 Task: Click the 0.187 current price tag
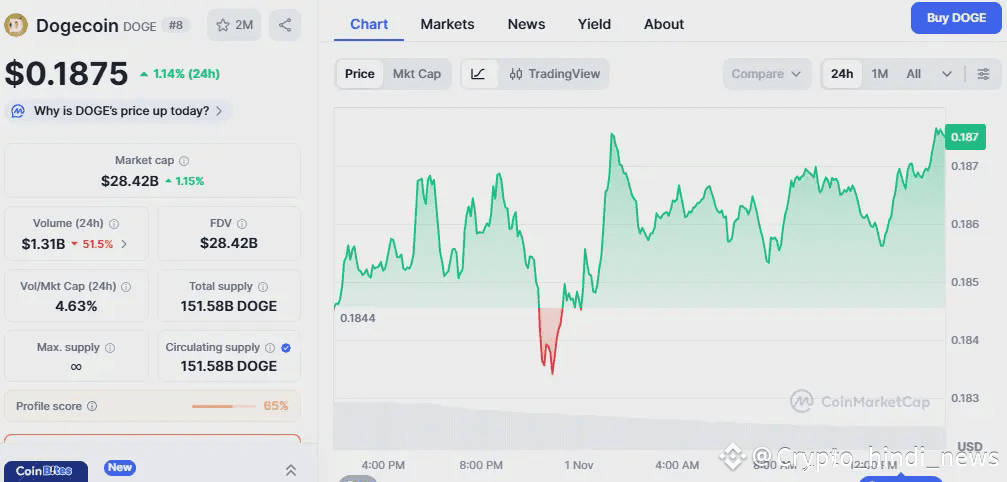pos(965,137)
